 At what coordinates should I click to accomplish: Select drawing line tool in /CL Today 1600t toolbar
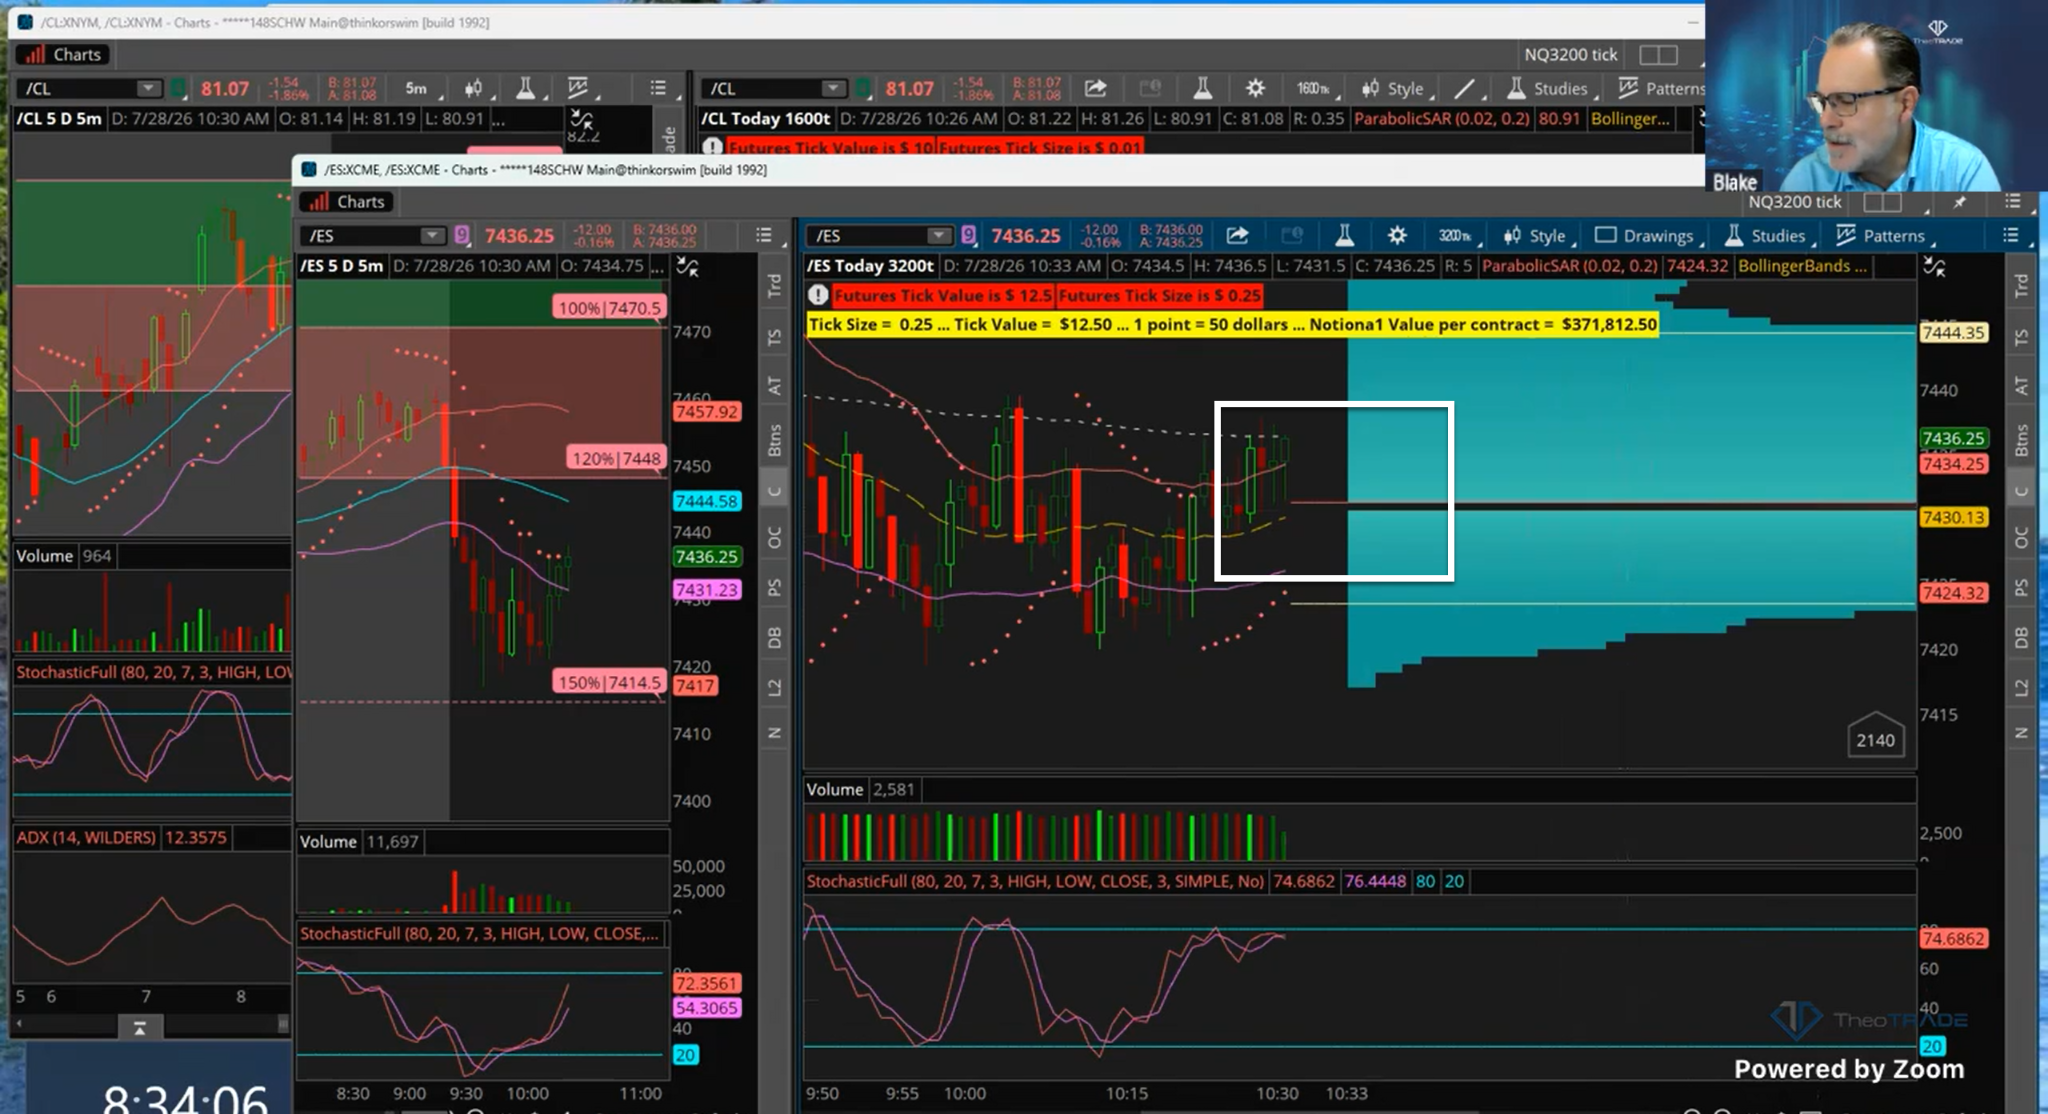click(x=1464, y=88)
